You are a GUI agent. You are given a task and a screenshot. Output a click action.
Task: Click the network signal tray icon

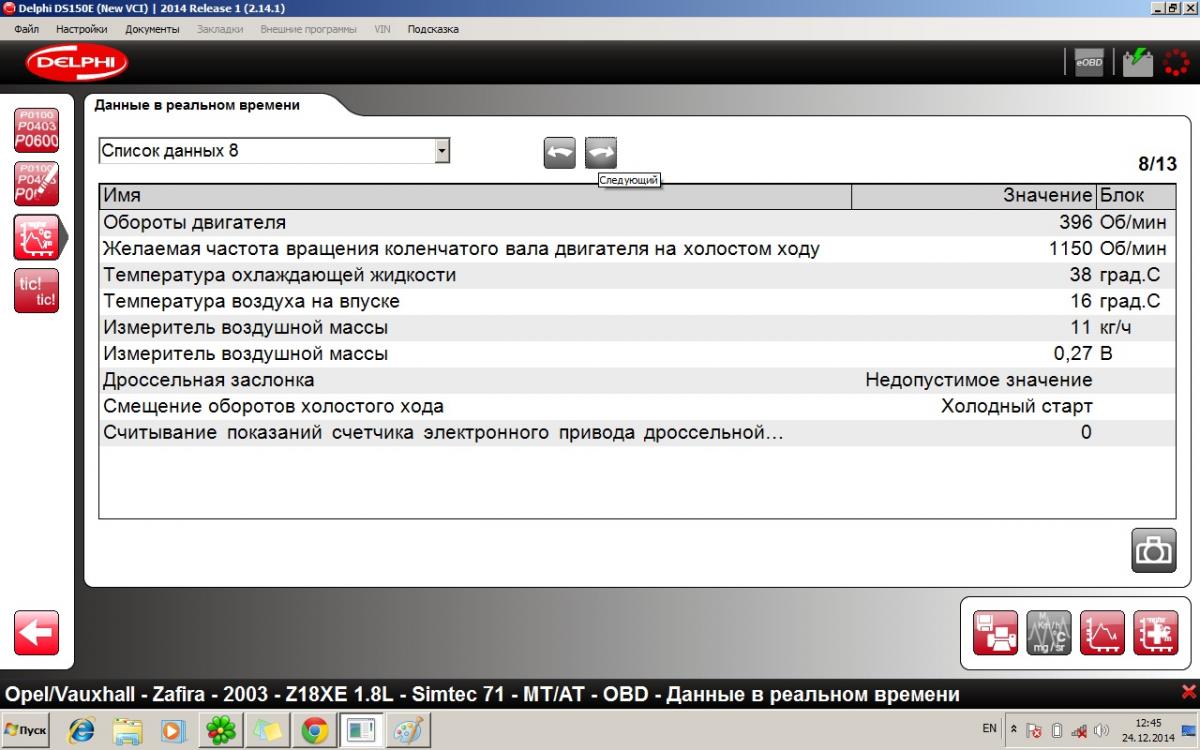1079,731
